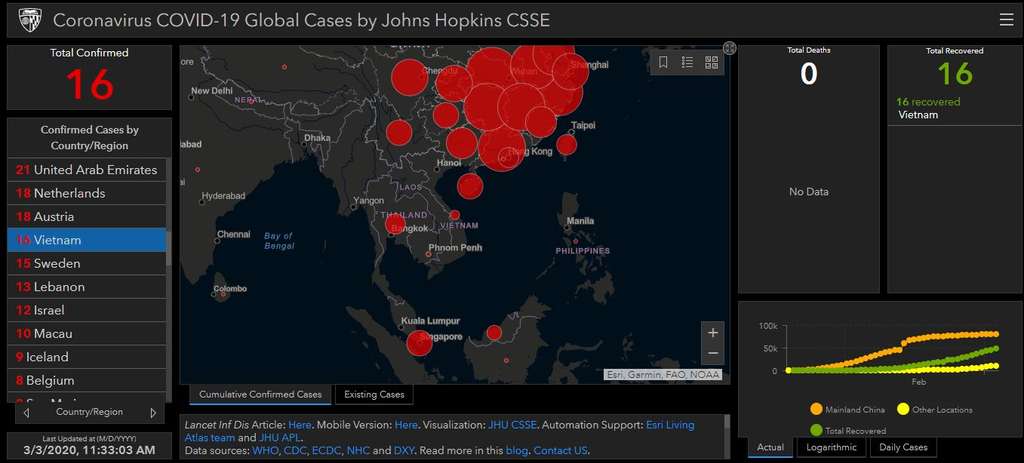Open the JHU APL link
1024x463 pixels.
coord(280,438)
